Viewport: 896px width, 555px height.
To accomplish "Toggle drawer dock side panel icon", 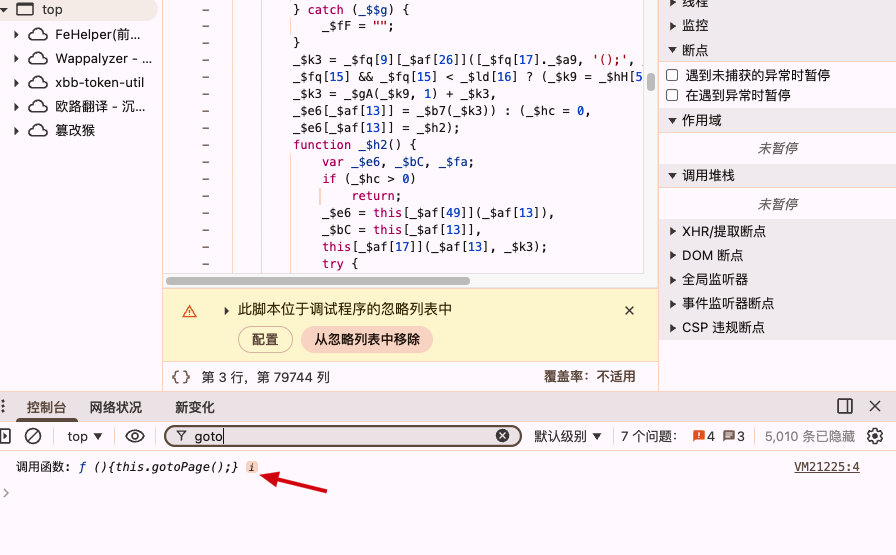I will point(845,406).
